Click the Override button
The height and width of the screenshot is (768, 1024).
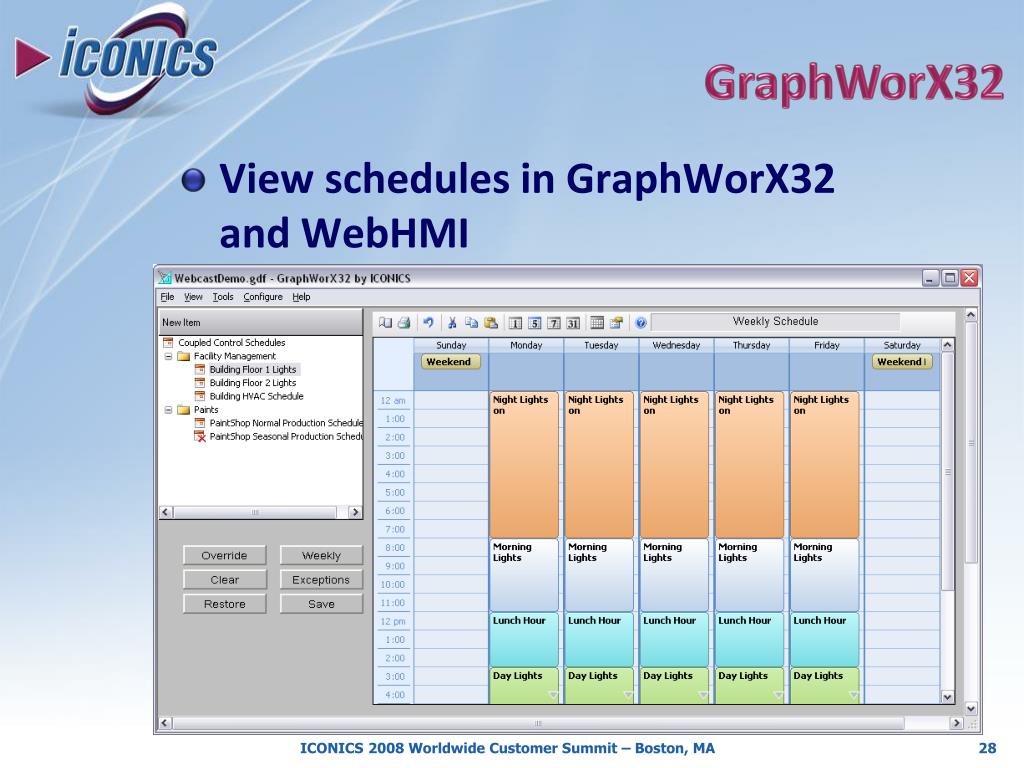click(225, 555)
